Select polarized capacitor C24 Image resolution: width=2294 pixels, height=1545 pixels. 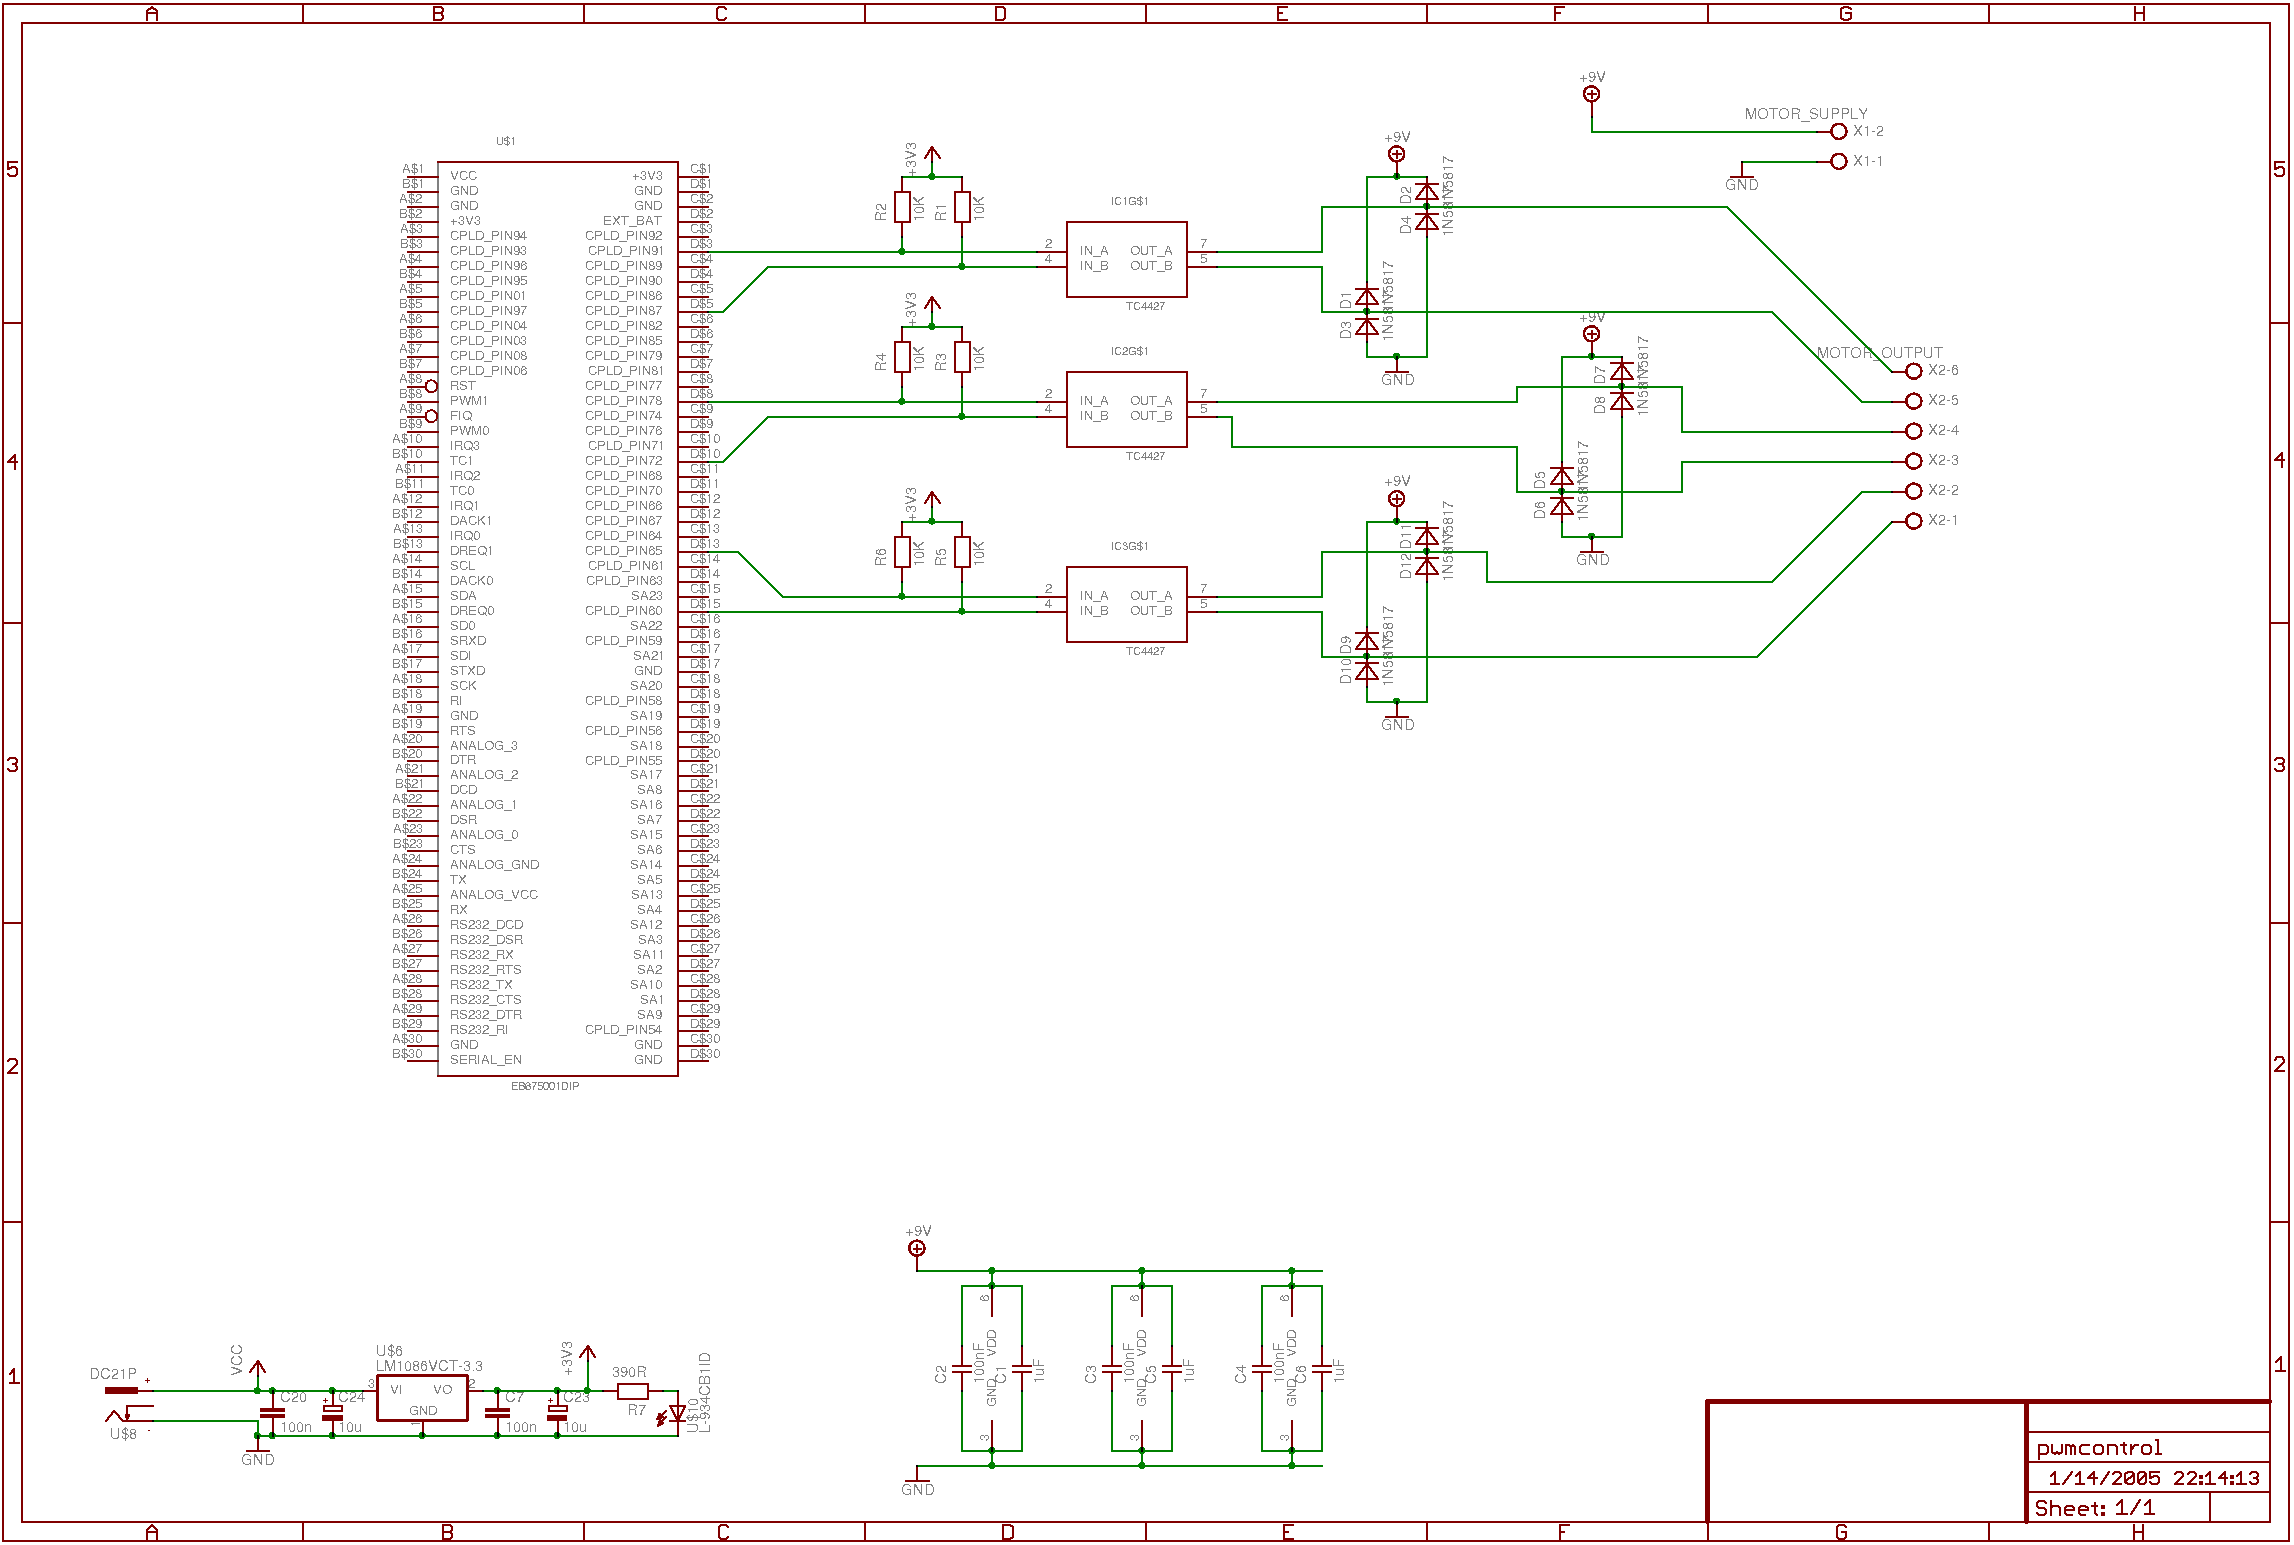click(332, 1413)
